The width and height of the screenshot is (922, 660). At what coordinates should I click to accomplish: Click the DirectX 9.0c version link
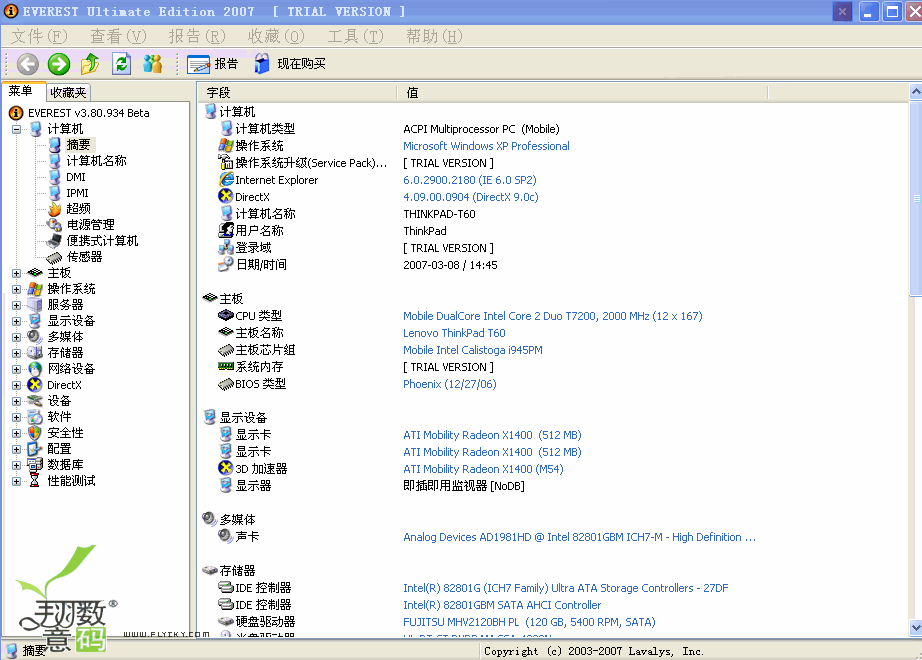click(x=471, y=197)
